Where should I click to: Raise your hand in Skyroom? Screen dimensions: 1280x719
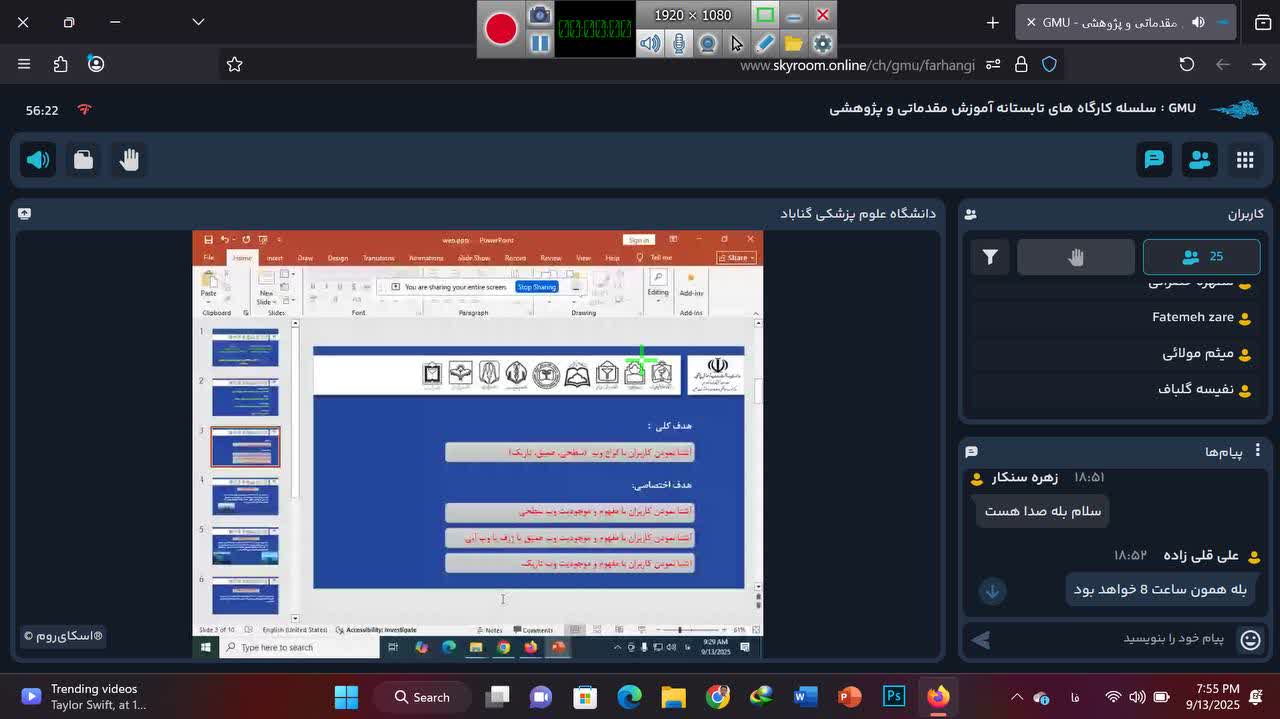coord(129,160)
